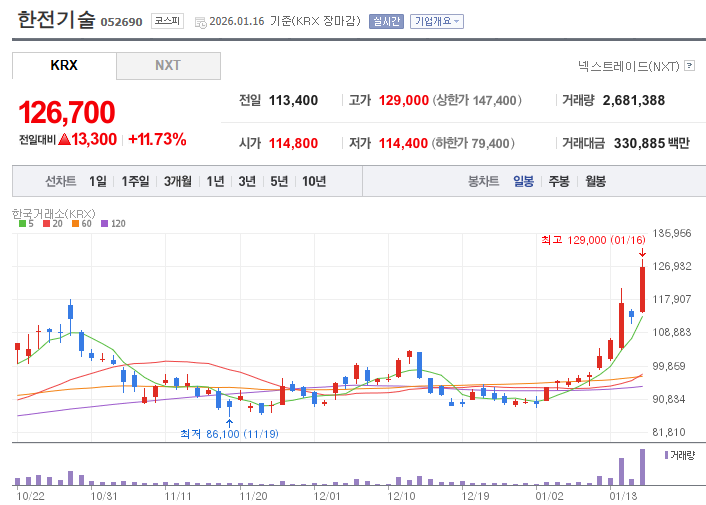Click the calendar icon beside 2026.01.16
This screenshot has height=505, width=706.
click(x=200, y=22)
